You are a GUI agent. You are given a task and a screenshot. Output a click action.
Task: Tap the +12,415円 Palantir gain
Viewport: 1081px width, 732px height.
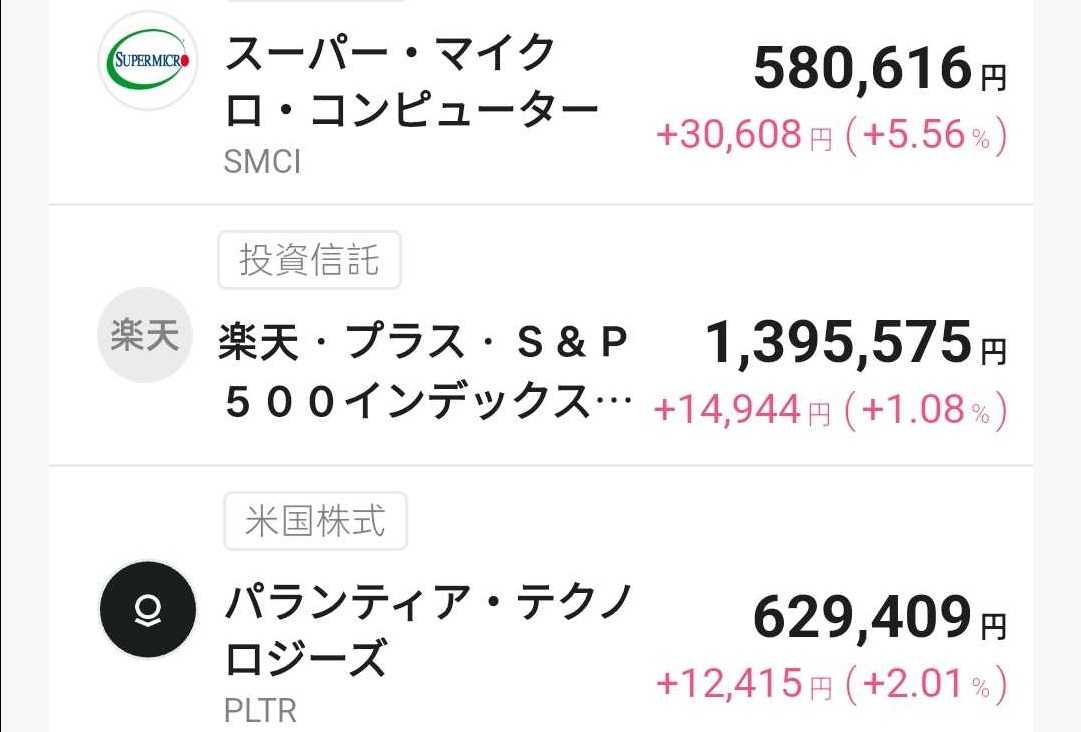[x=744, y=684]
